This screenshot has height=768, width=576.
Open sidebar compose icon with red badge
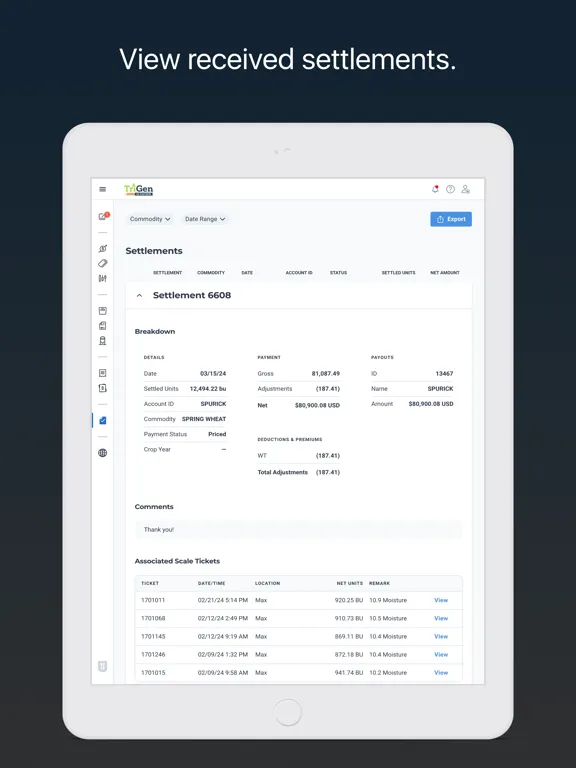103,216
